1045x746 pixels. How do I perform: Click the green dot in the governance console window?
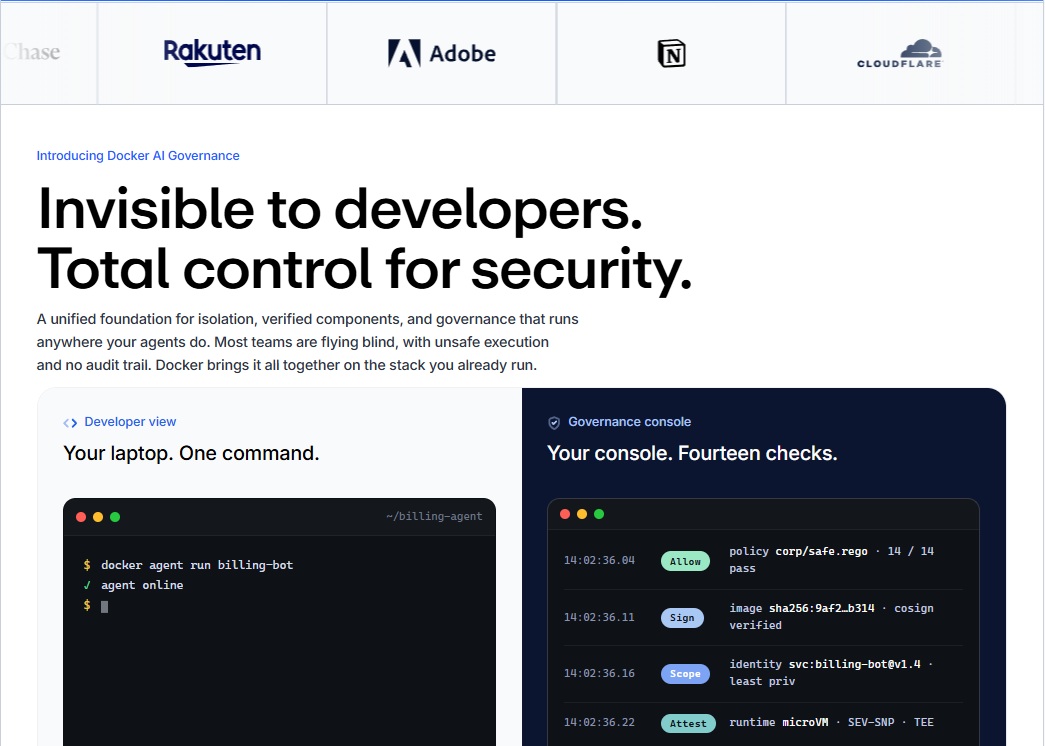599,514
